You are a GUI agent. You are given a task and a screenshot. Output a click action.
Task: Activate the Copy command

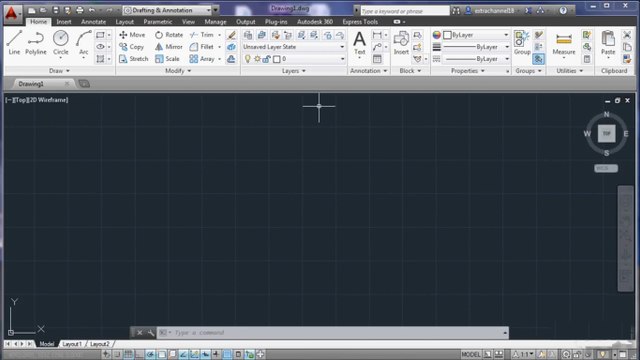[x=131, y=47]
